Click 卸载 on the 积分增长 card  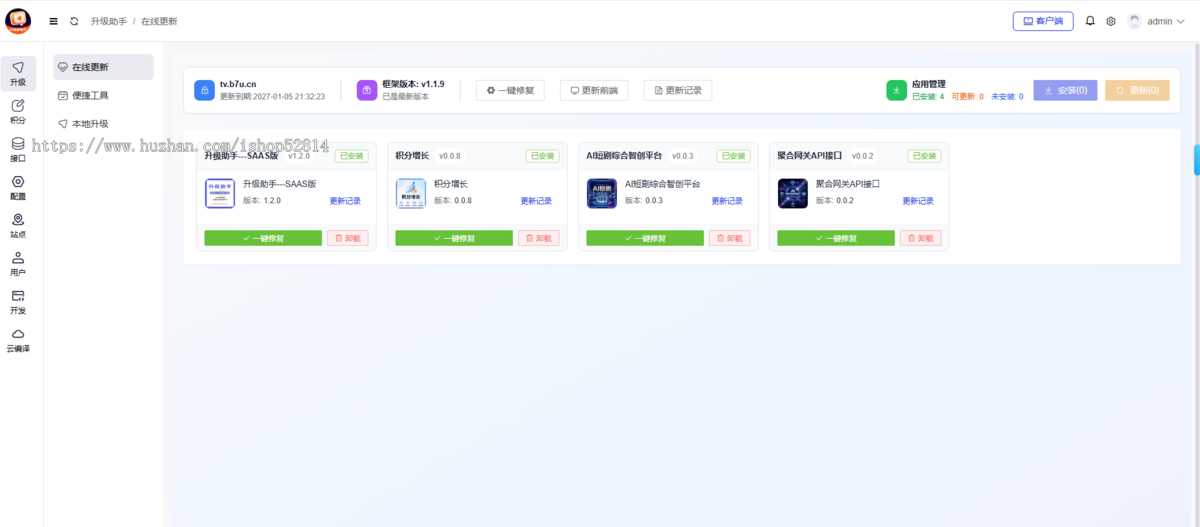(x=538, y=238)
